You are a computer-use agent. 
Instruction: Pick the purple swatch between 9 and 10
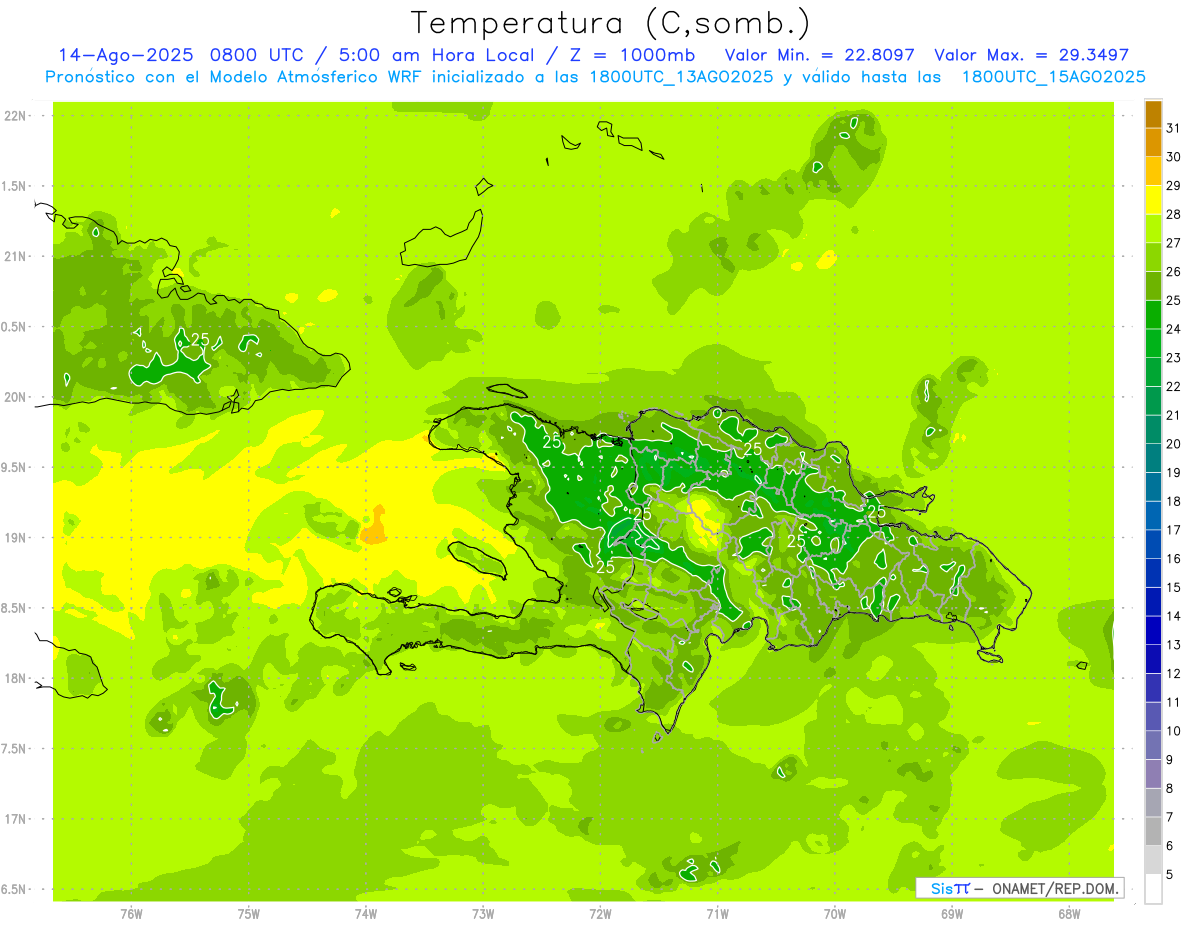[1153, 746]
